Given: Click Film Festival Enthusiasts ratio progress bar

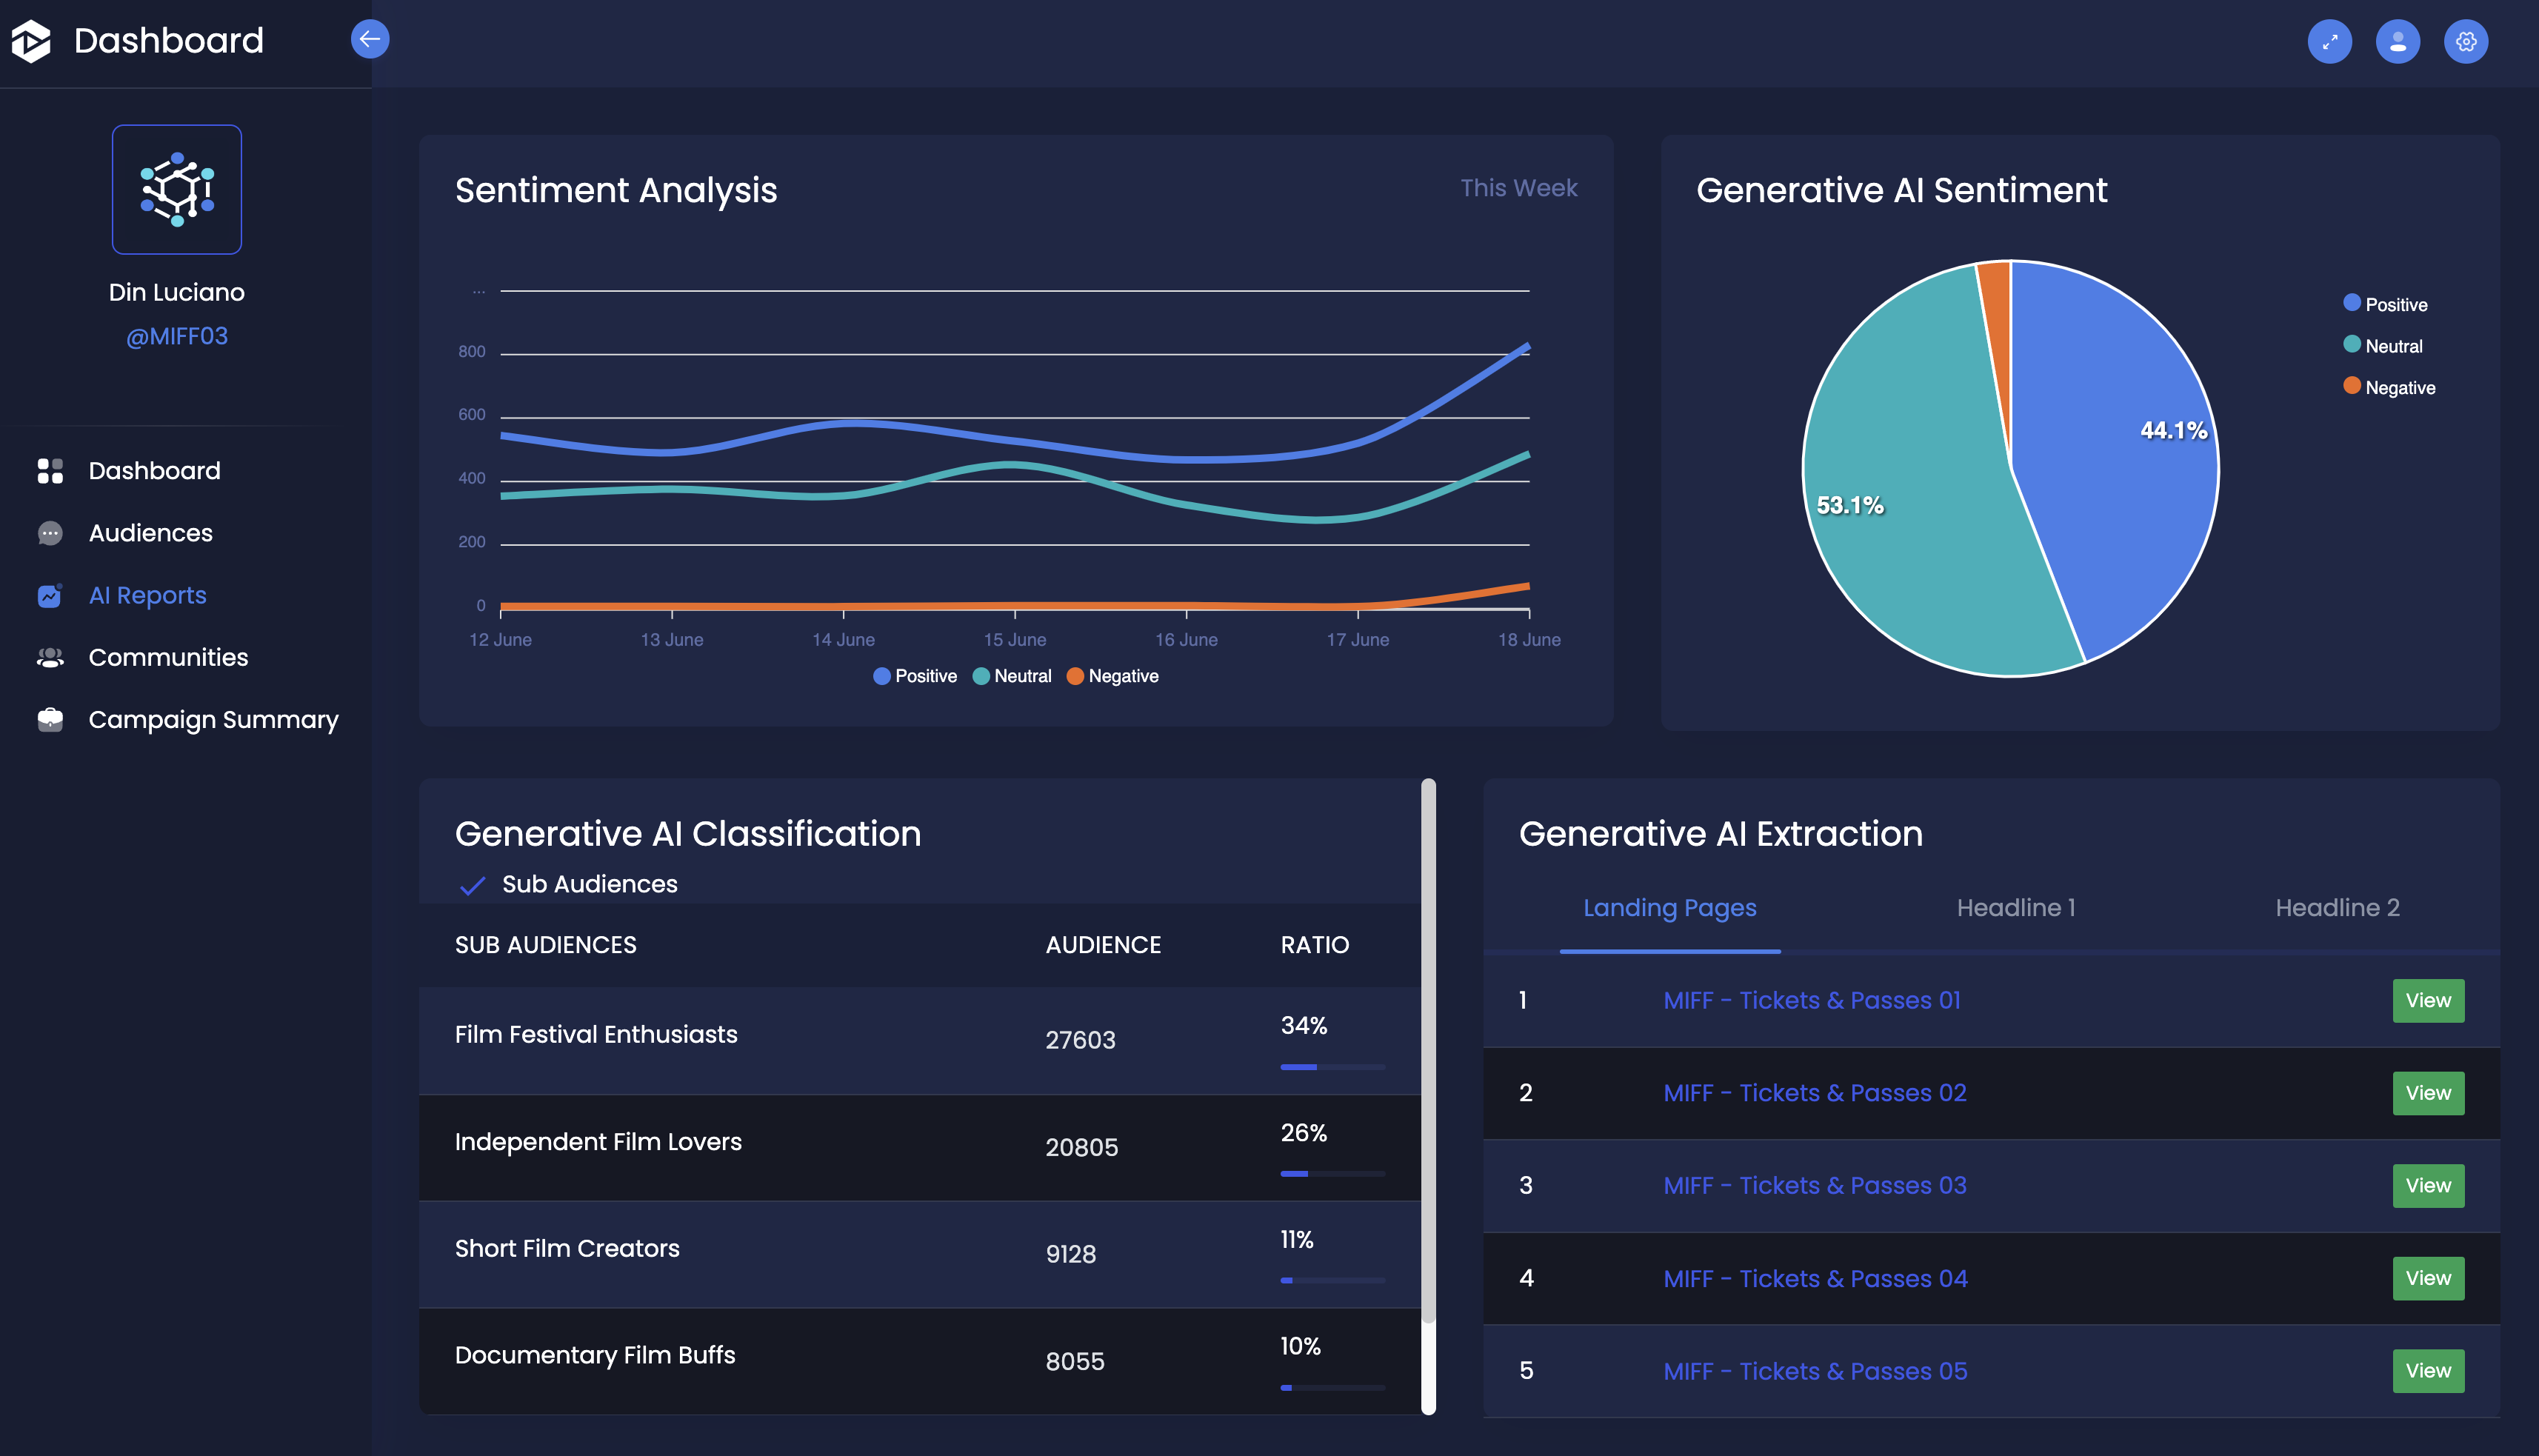Looking at the screenshot, I should tap(1332, 1067).
